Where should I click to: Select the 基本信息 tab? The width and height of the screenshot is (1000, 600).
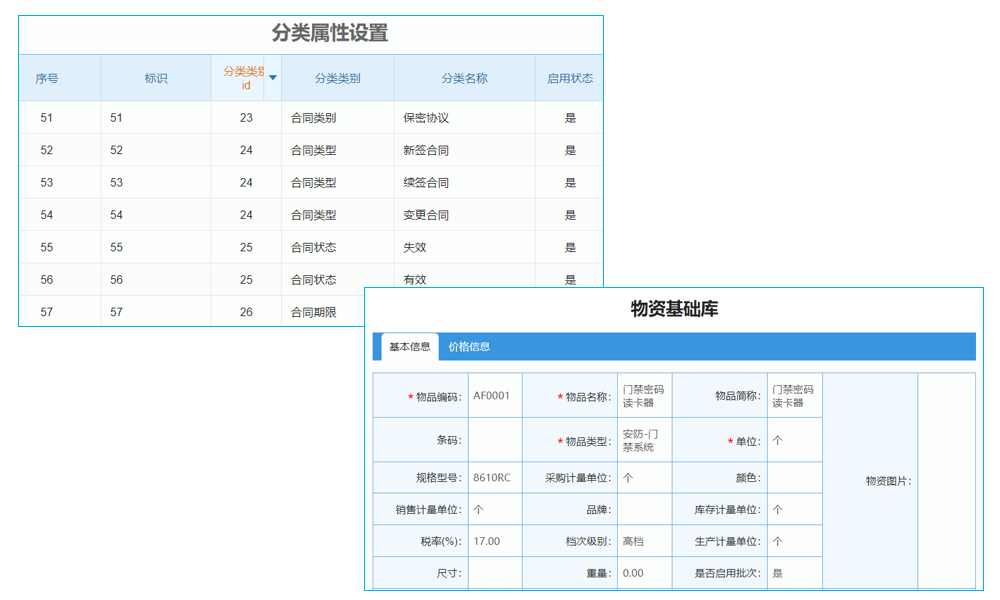(x=411, y=345)
